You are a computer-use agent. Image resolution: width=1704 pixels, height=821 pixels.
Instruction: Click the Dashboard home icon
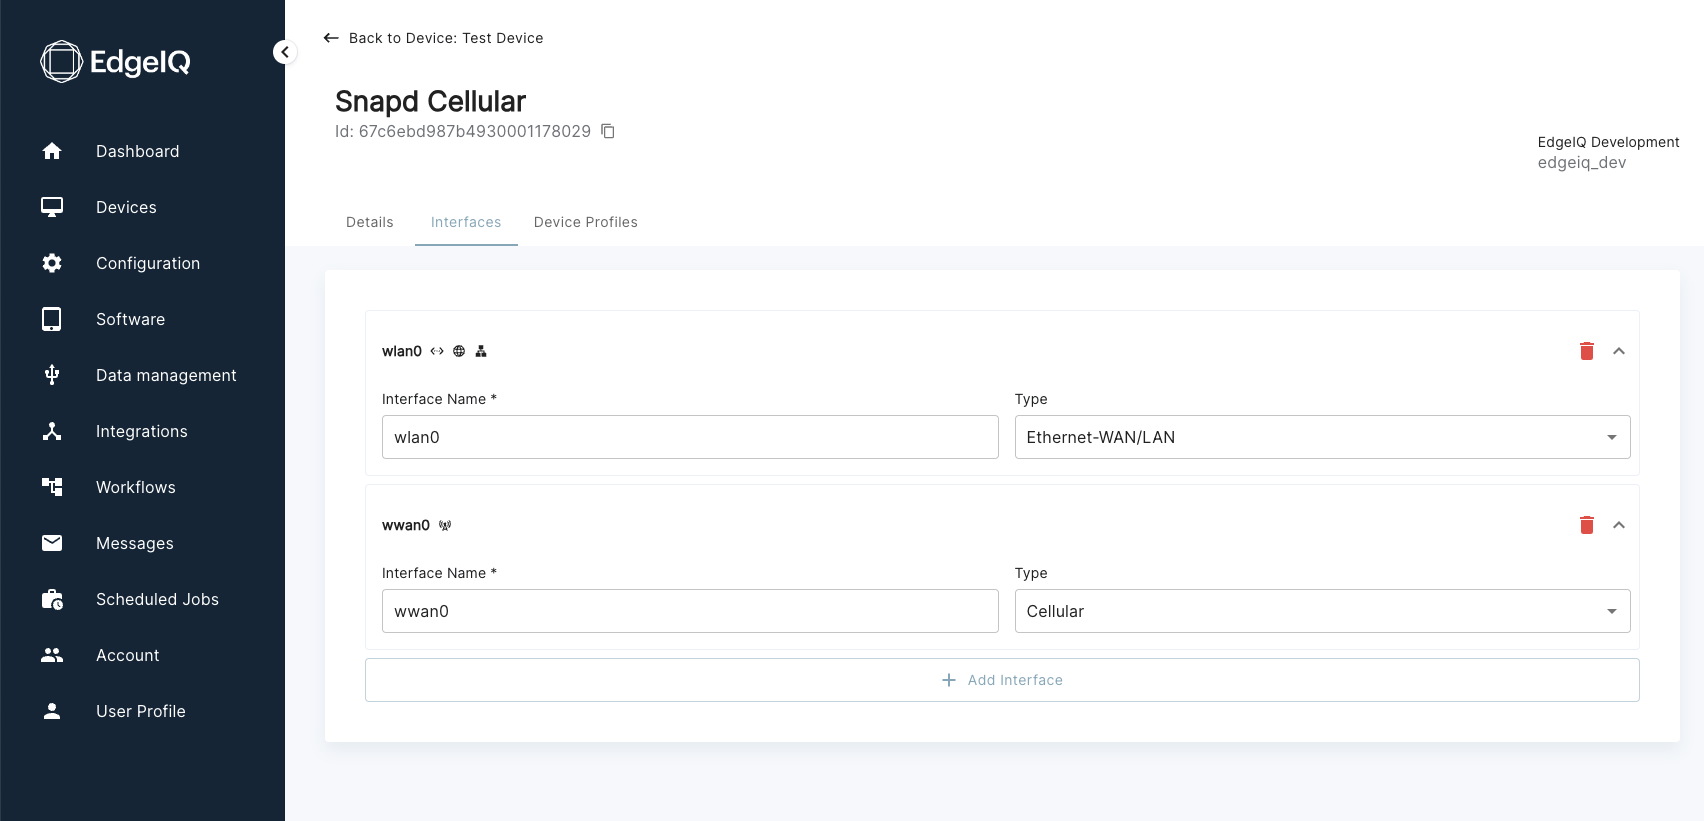52,151
